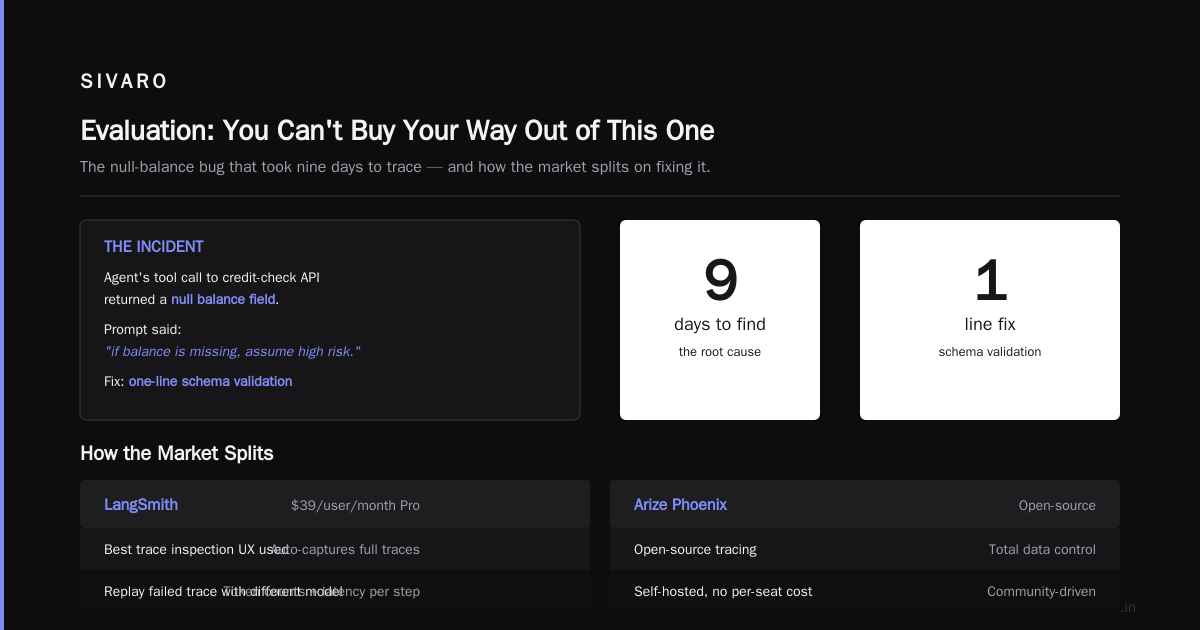This screenshot has width=1200, height=630.
Task: Open the LangSmith vendor title
Action: [141, 505]
